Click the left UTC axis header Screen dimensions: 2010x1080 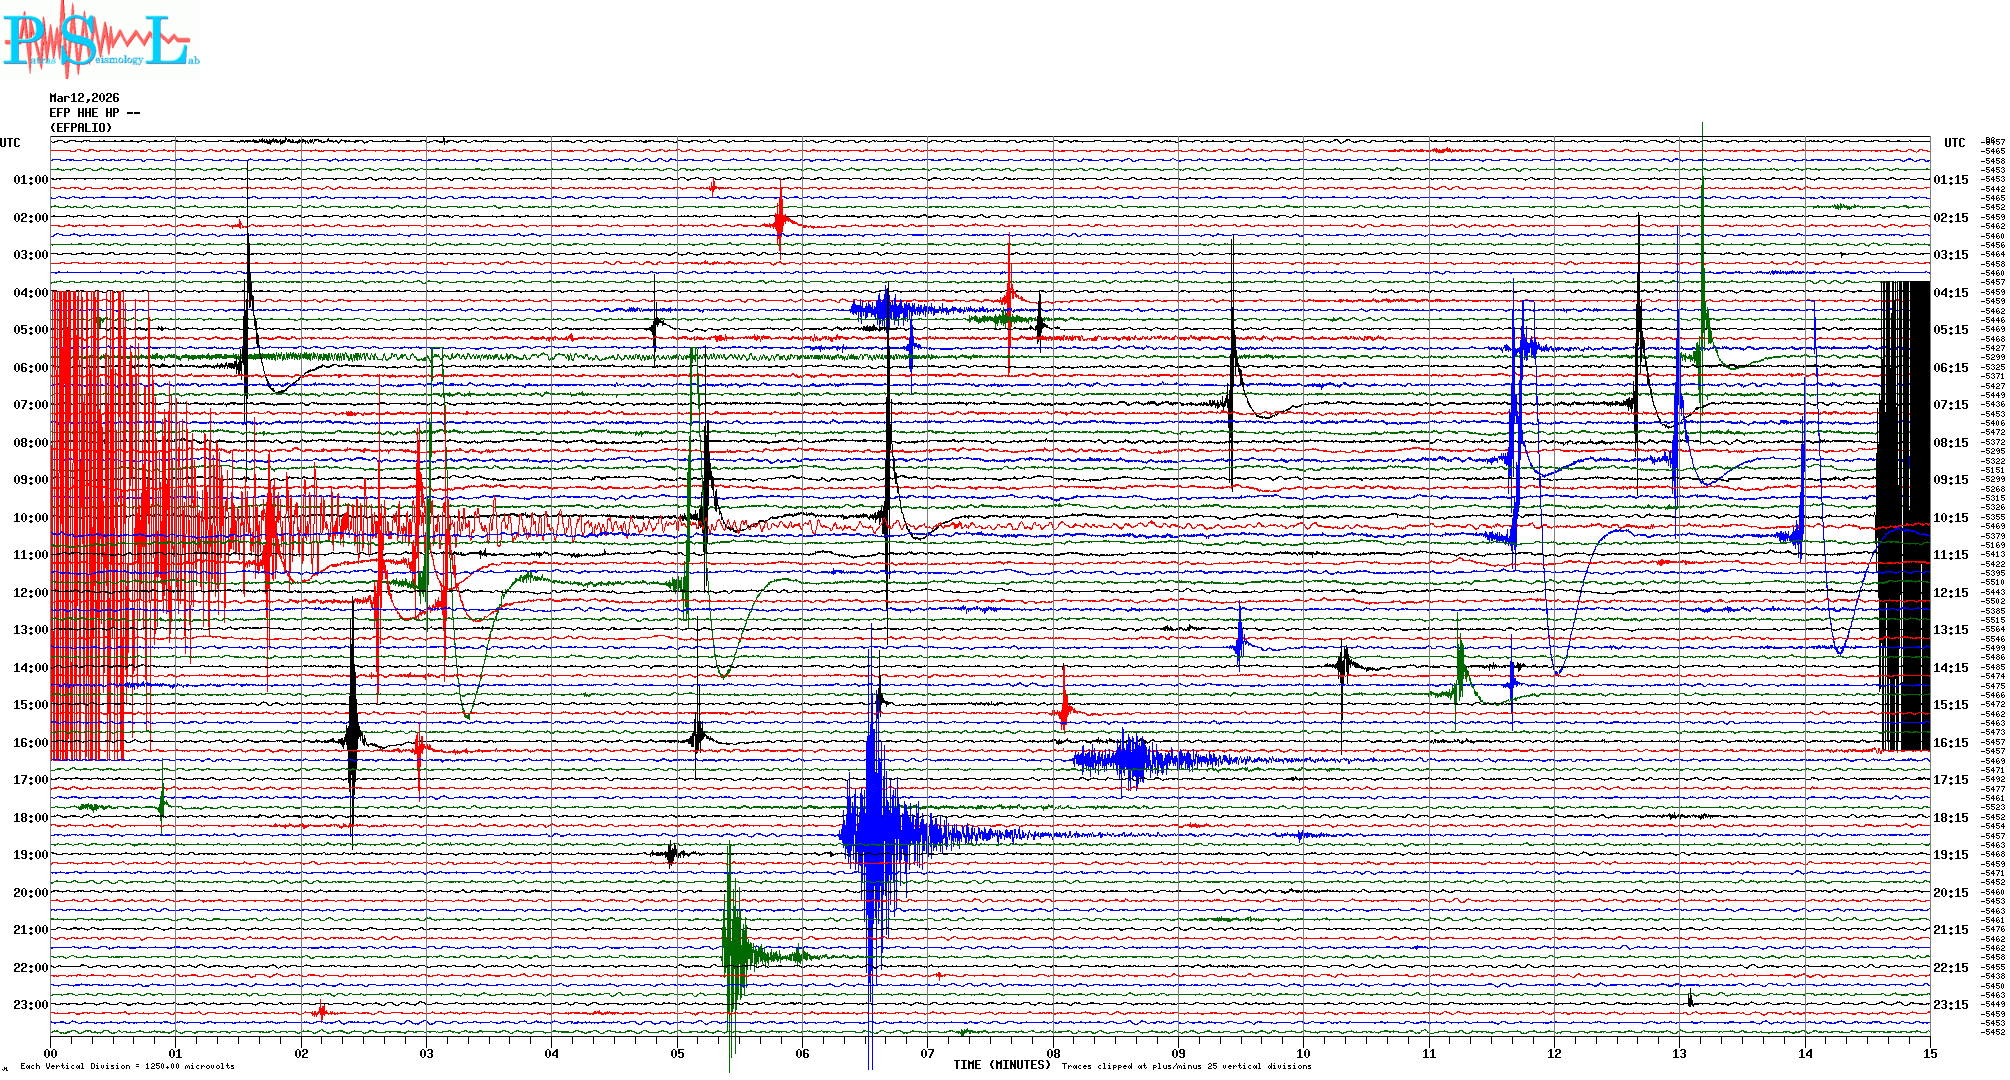point(10,143)
